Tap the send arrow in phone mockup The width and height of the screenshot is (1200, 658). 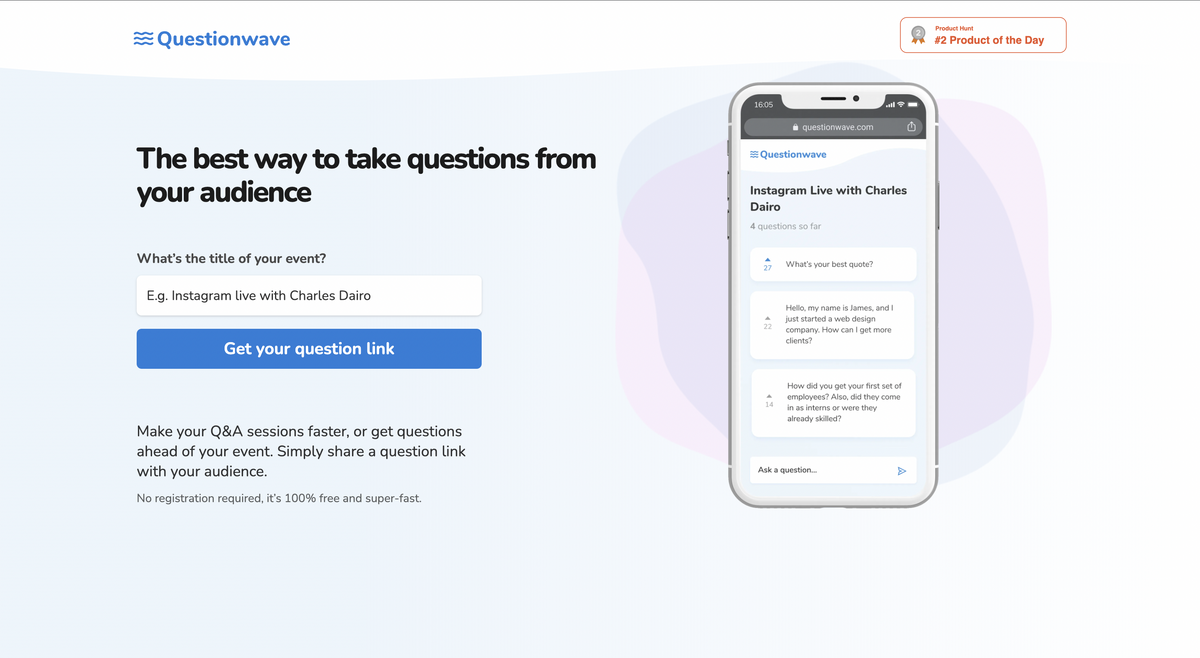pyautogui.click(x=901, y=470)
